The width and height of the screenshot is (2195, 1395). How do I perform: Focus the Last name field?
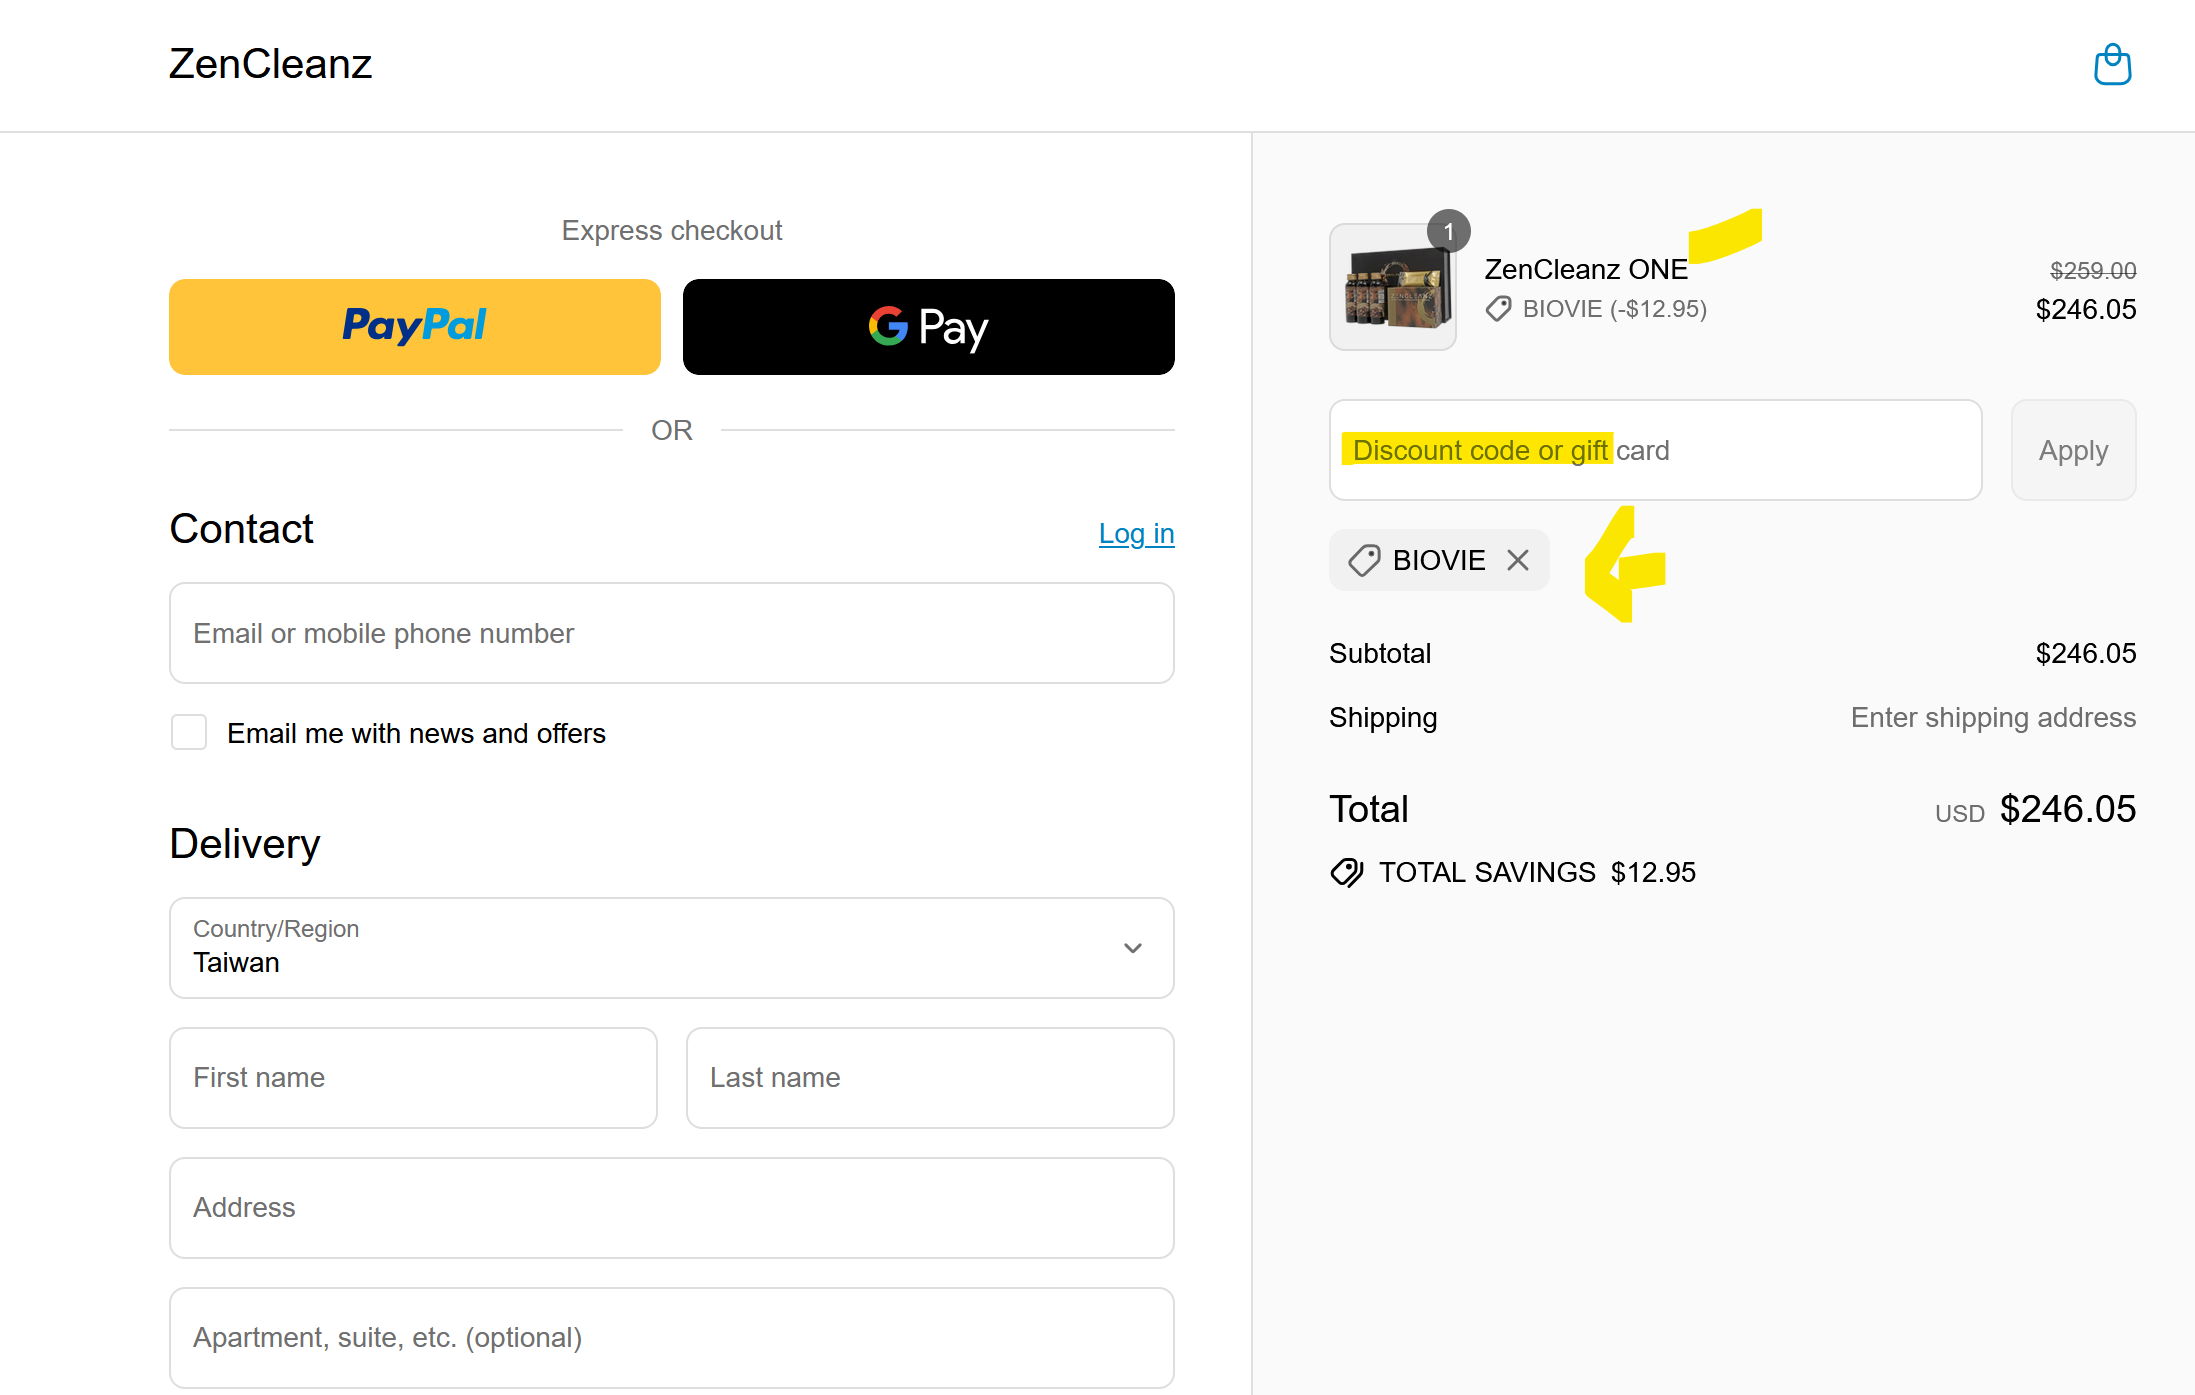930,1078
